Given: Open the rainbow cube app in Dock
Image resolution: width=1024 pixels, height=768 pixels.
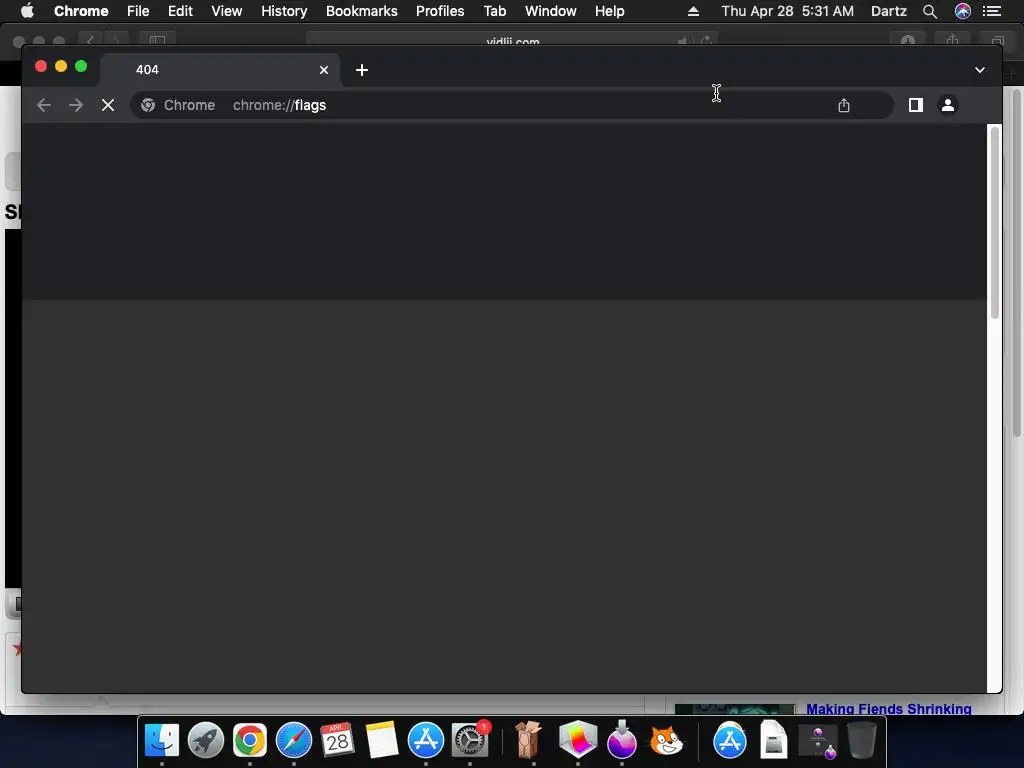Looking at the screenshot, I should click(578, 740).
